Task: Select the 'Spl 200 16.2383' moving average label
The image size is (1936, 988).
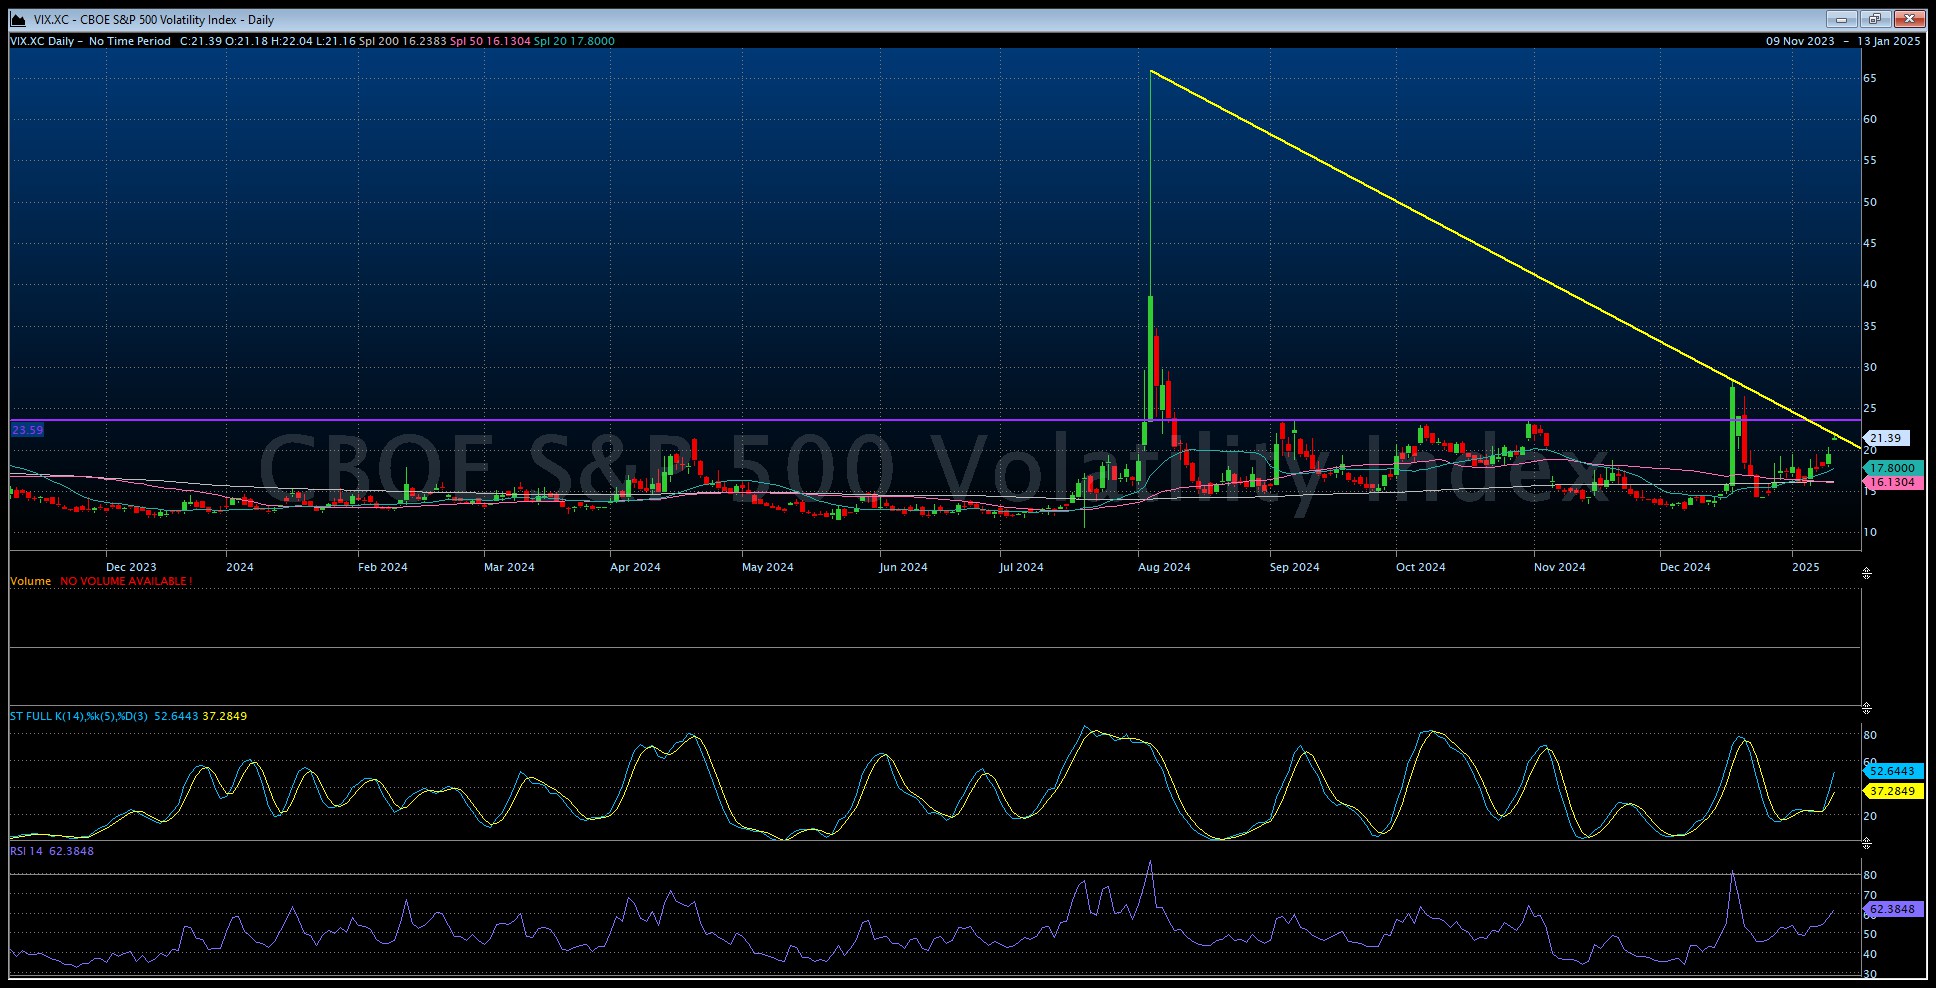Action: point(402,41)
